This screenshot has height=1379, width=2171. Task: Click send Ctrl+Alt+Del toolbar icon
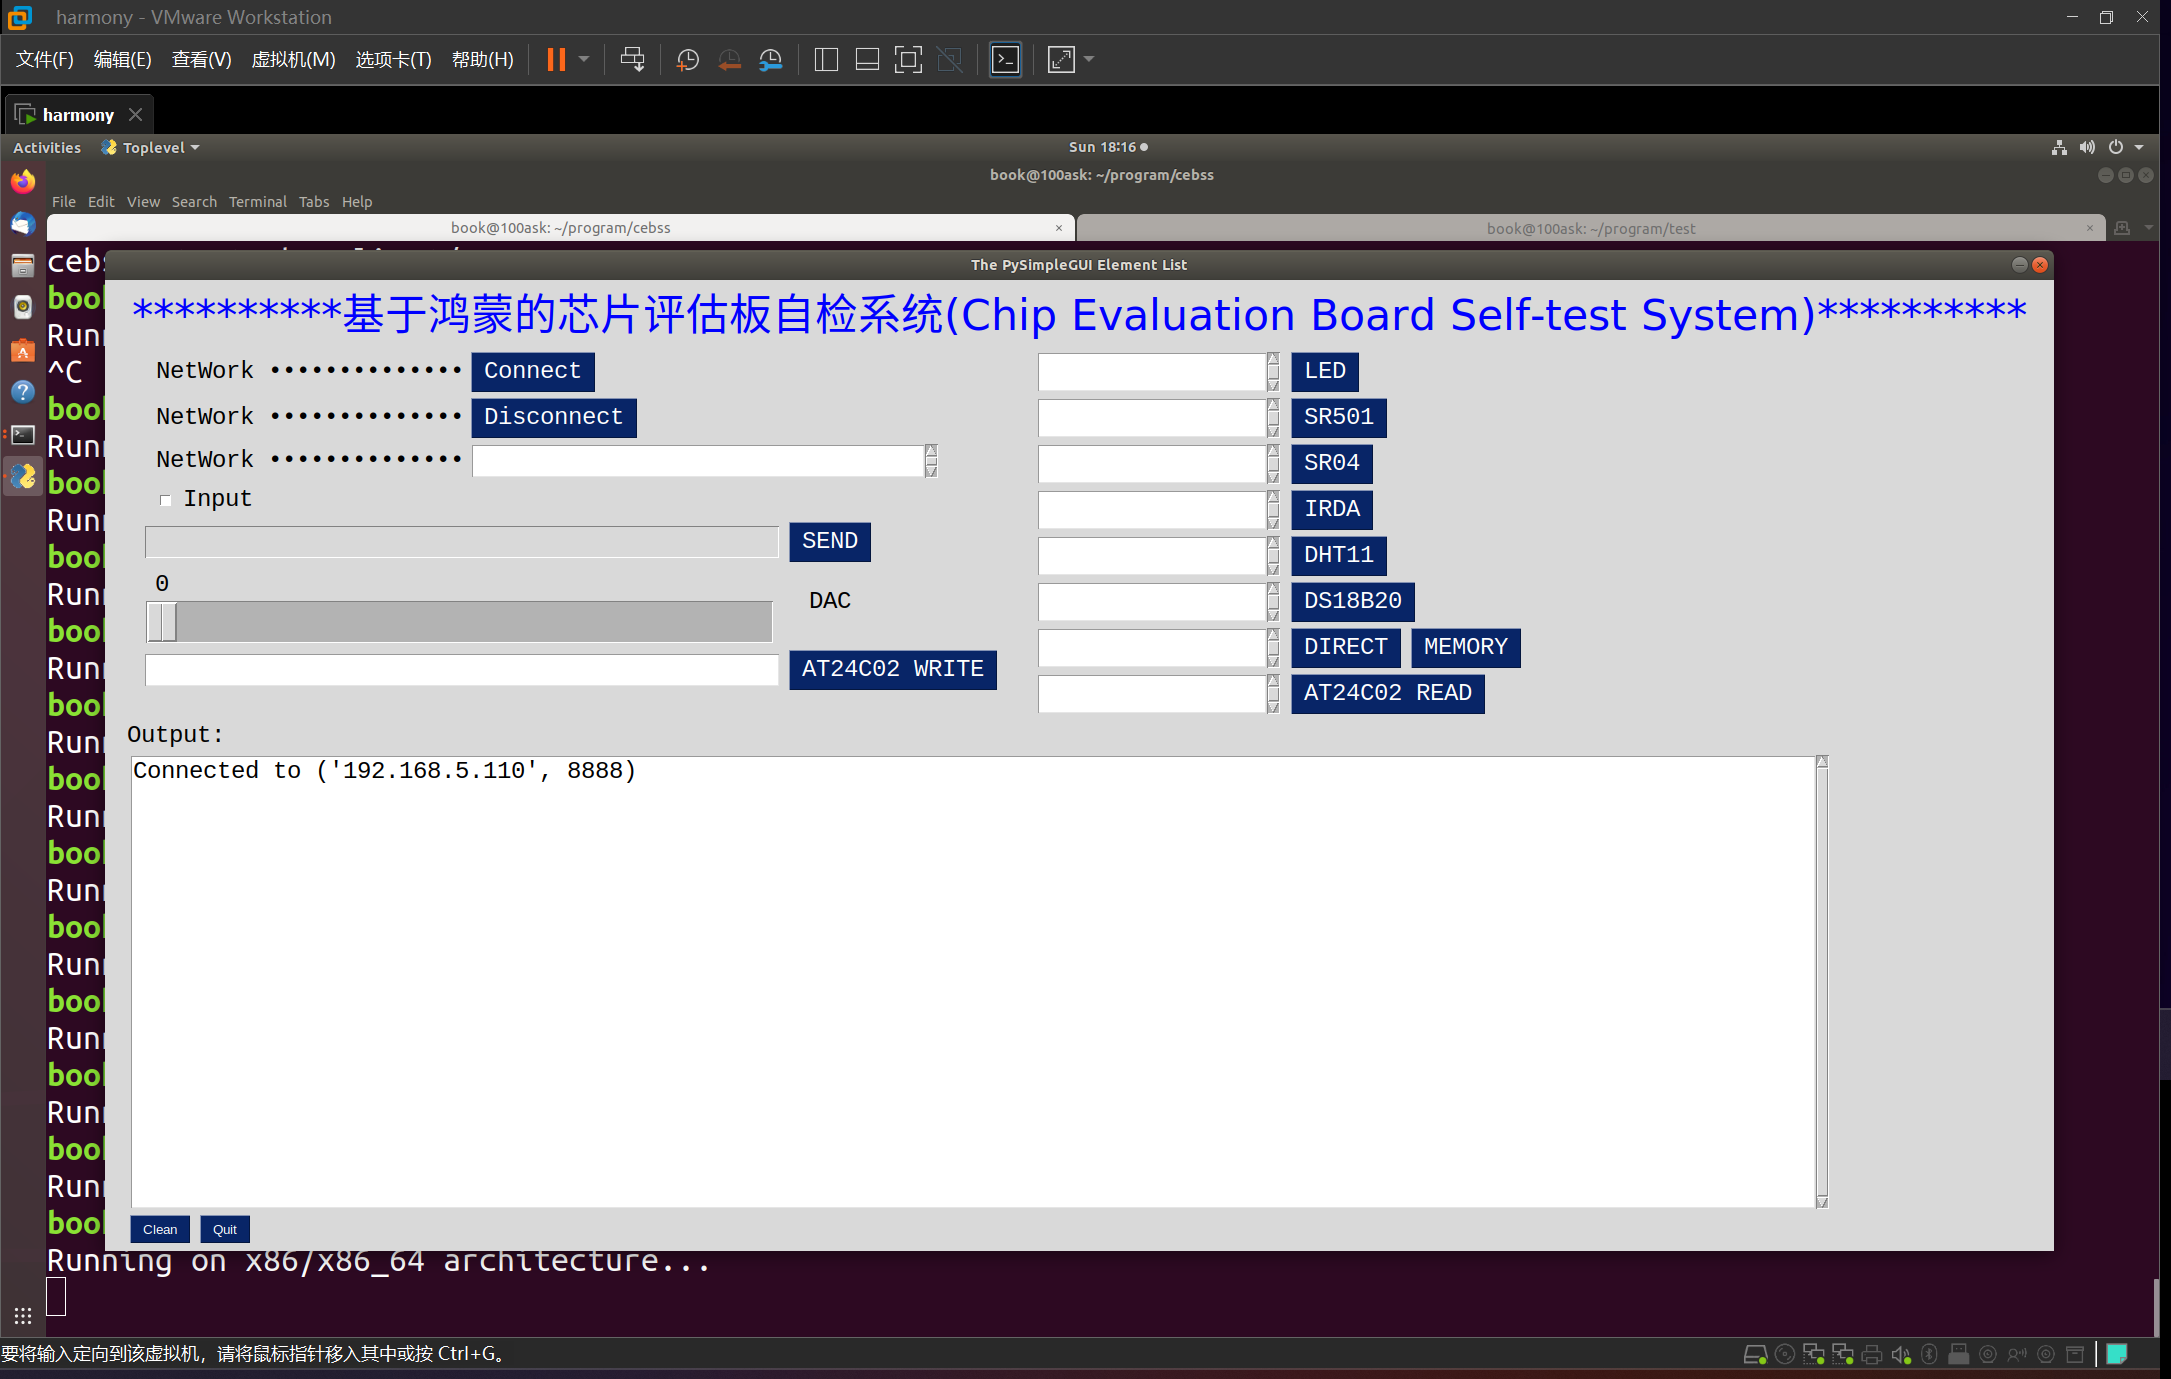(632, 60)
